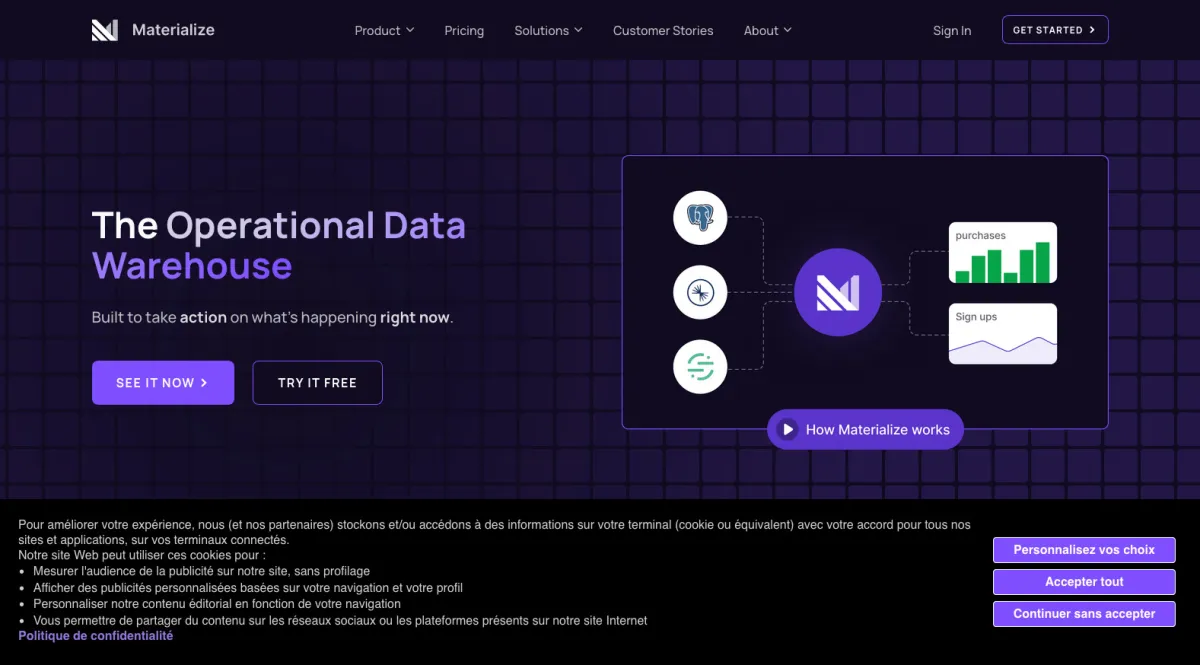Click the Materialize logo icon in header

105,30
